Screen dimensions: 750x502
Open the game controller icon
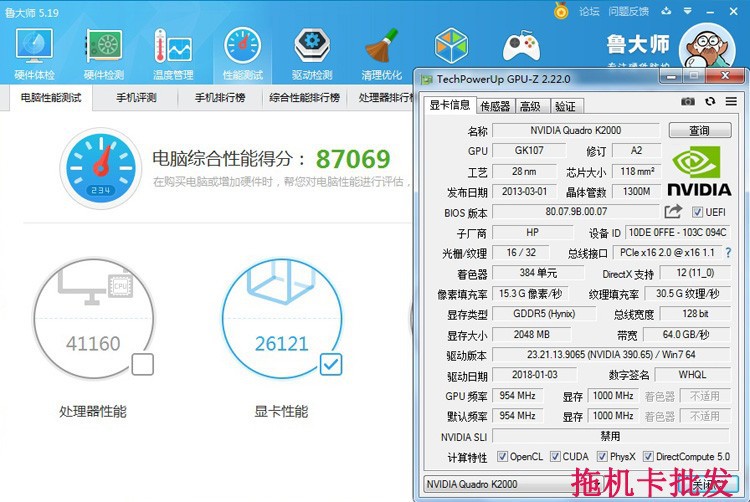521,46
